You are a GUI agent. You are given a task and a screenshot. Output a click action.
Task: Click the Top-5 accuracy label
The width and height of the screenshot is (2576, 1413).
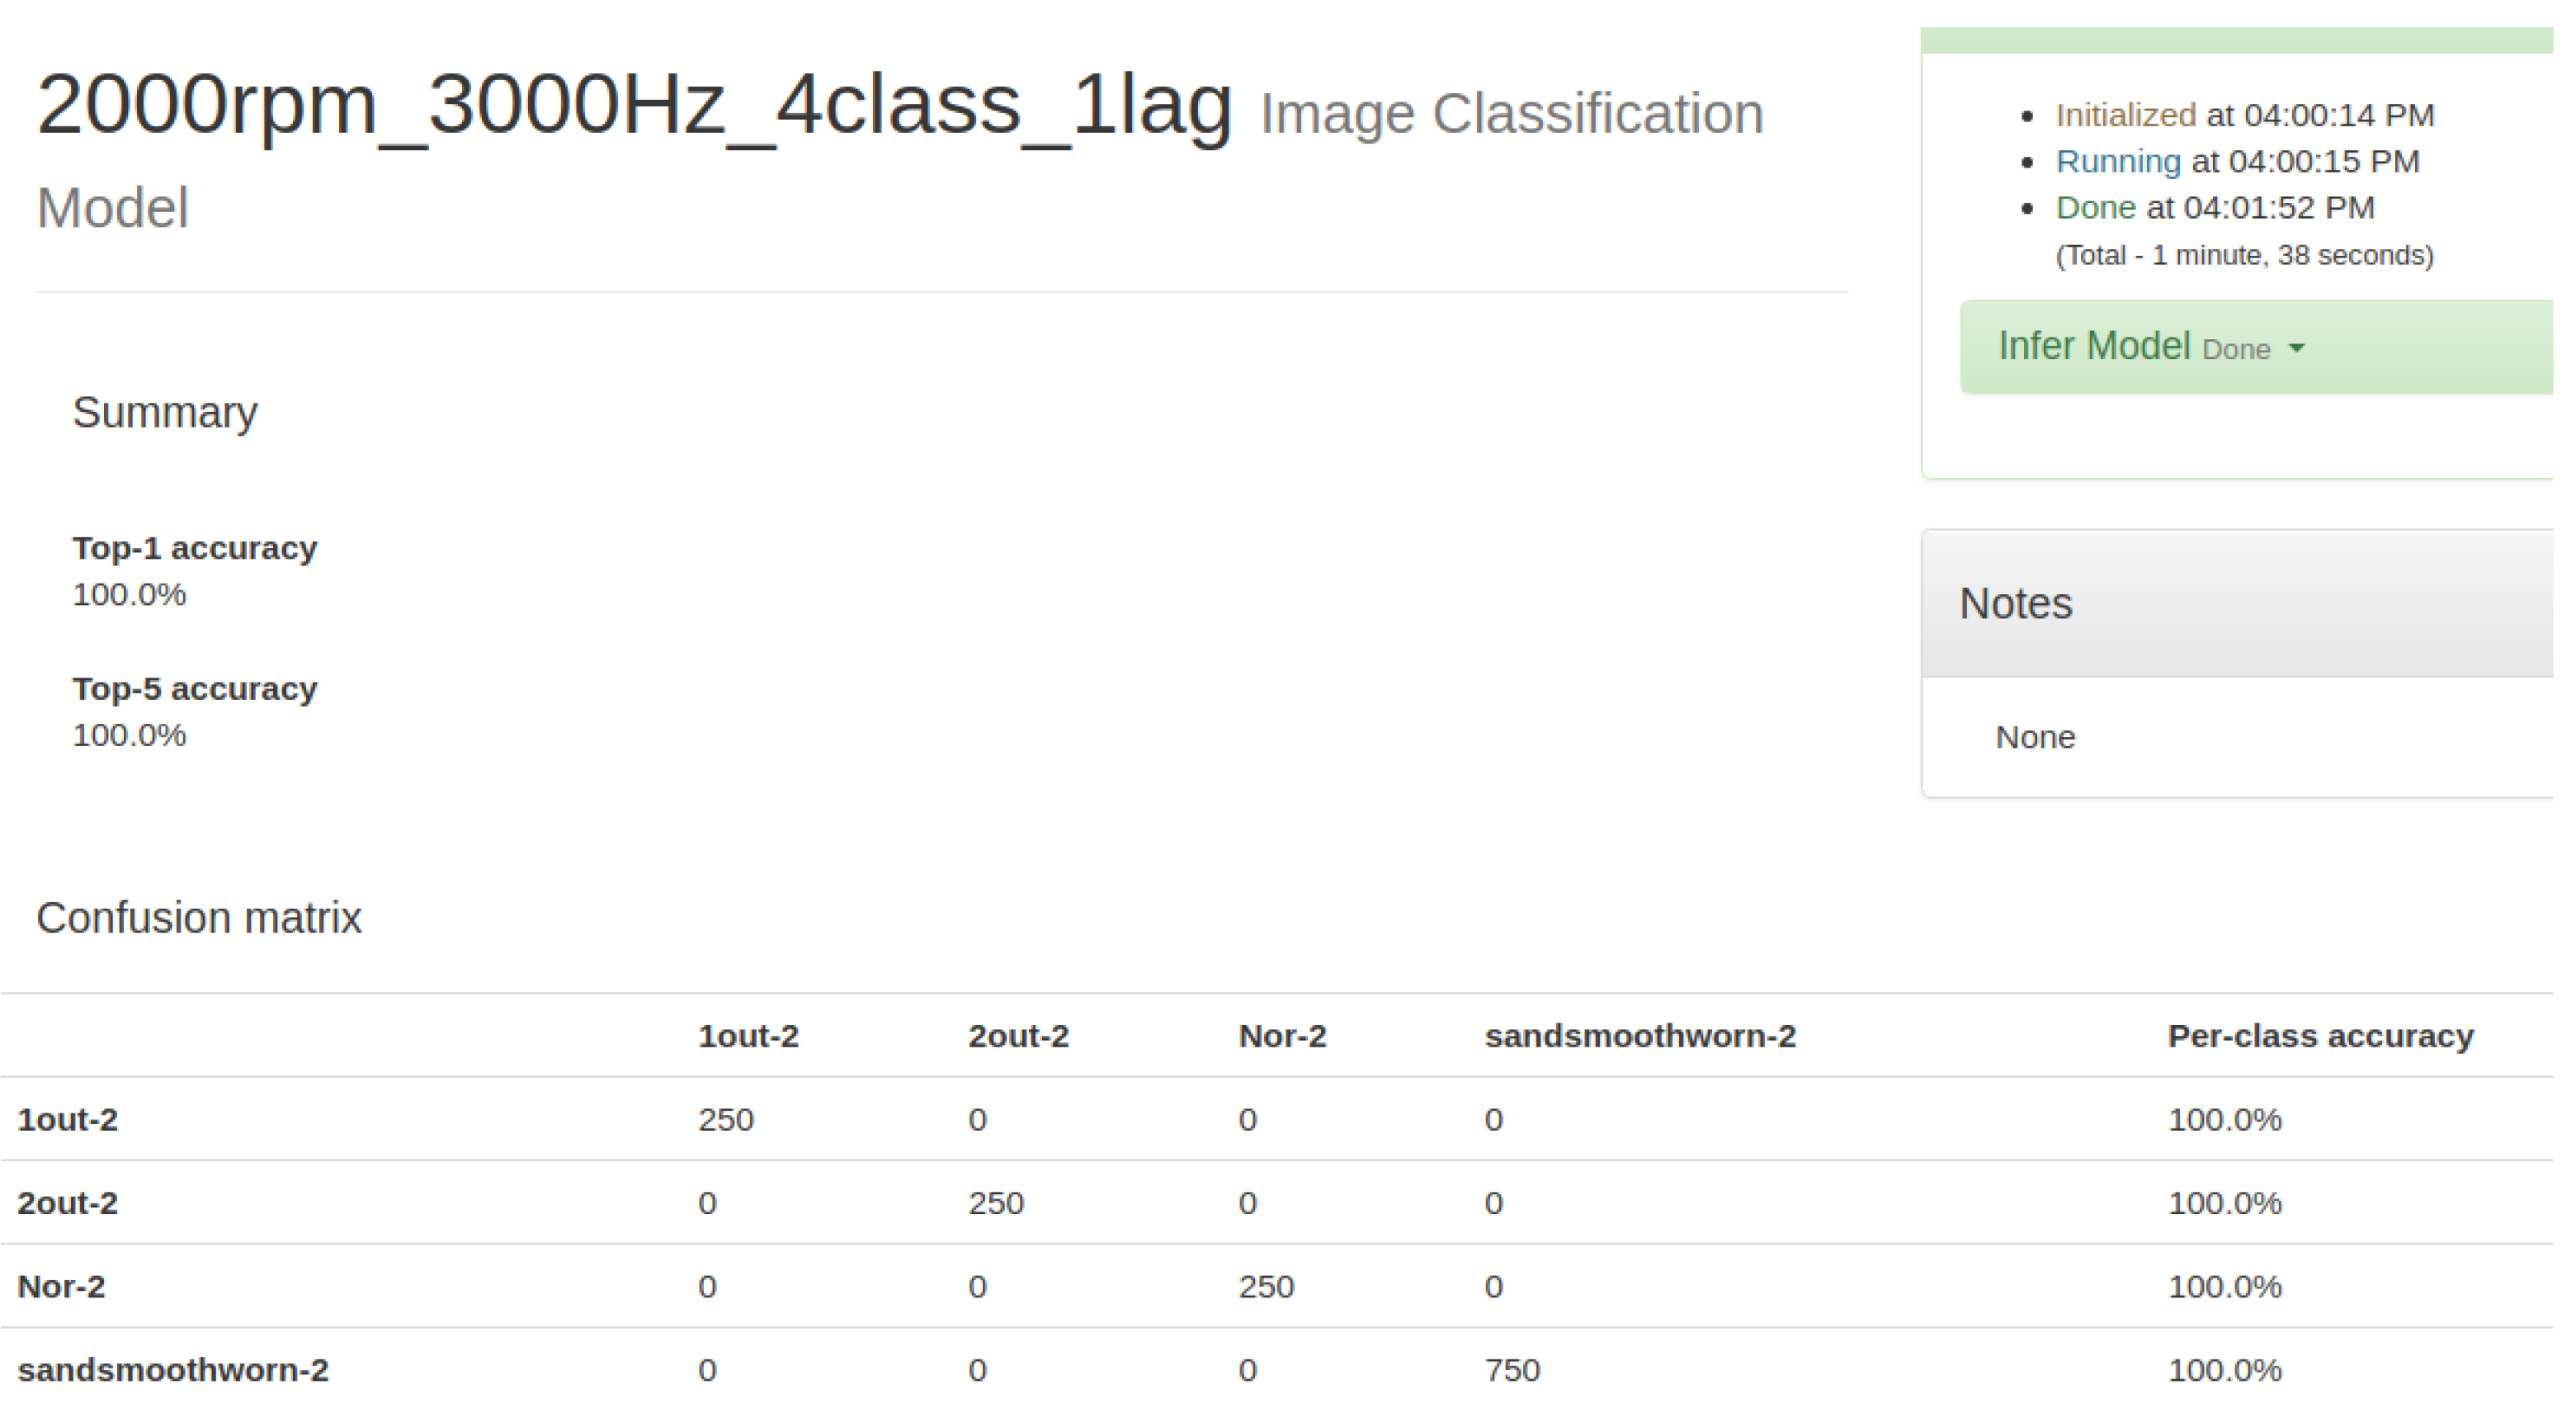[x=195, y=689]
